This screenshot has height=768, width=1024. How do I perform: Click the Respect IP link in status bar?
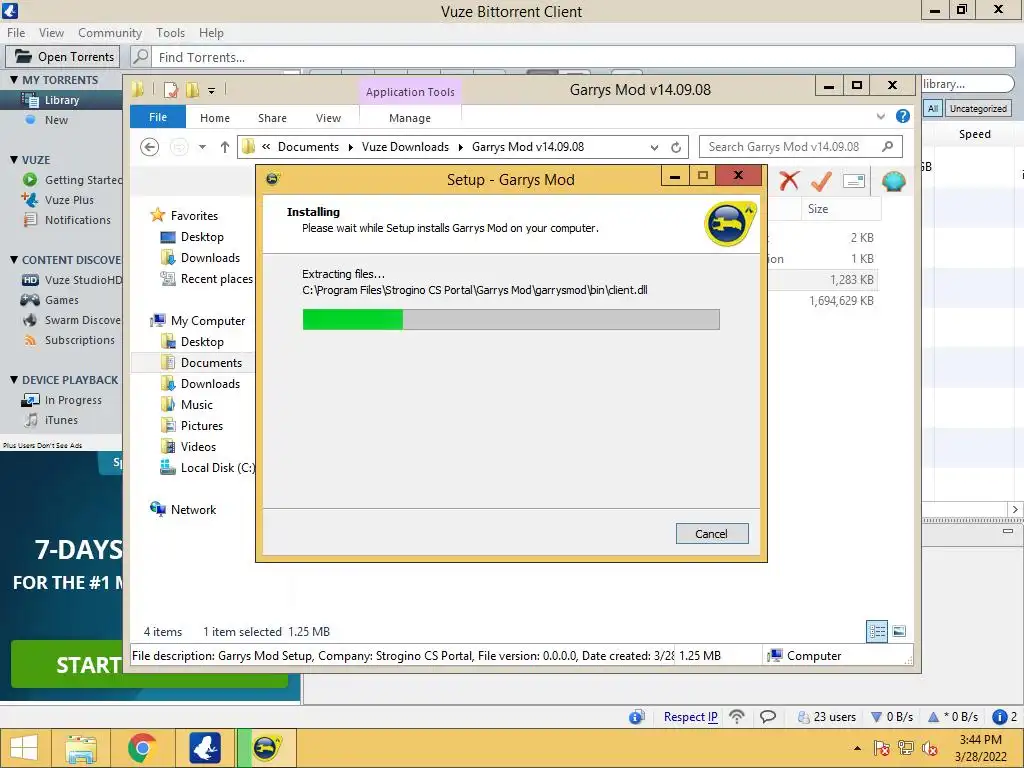coord(690,717)
